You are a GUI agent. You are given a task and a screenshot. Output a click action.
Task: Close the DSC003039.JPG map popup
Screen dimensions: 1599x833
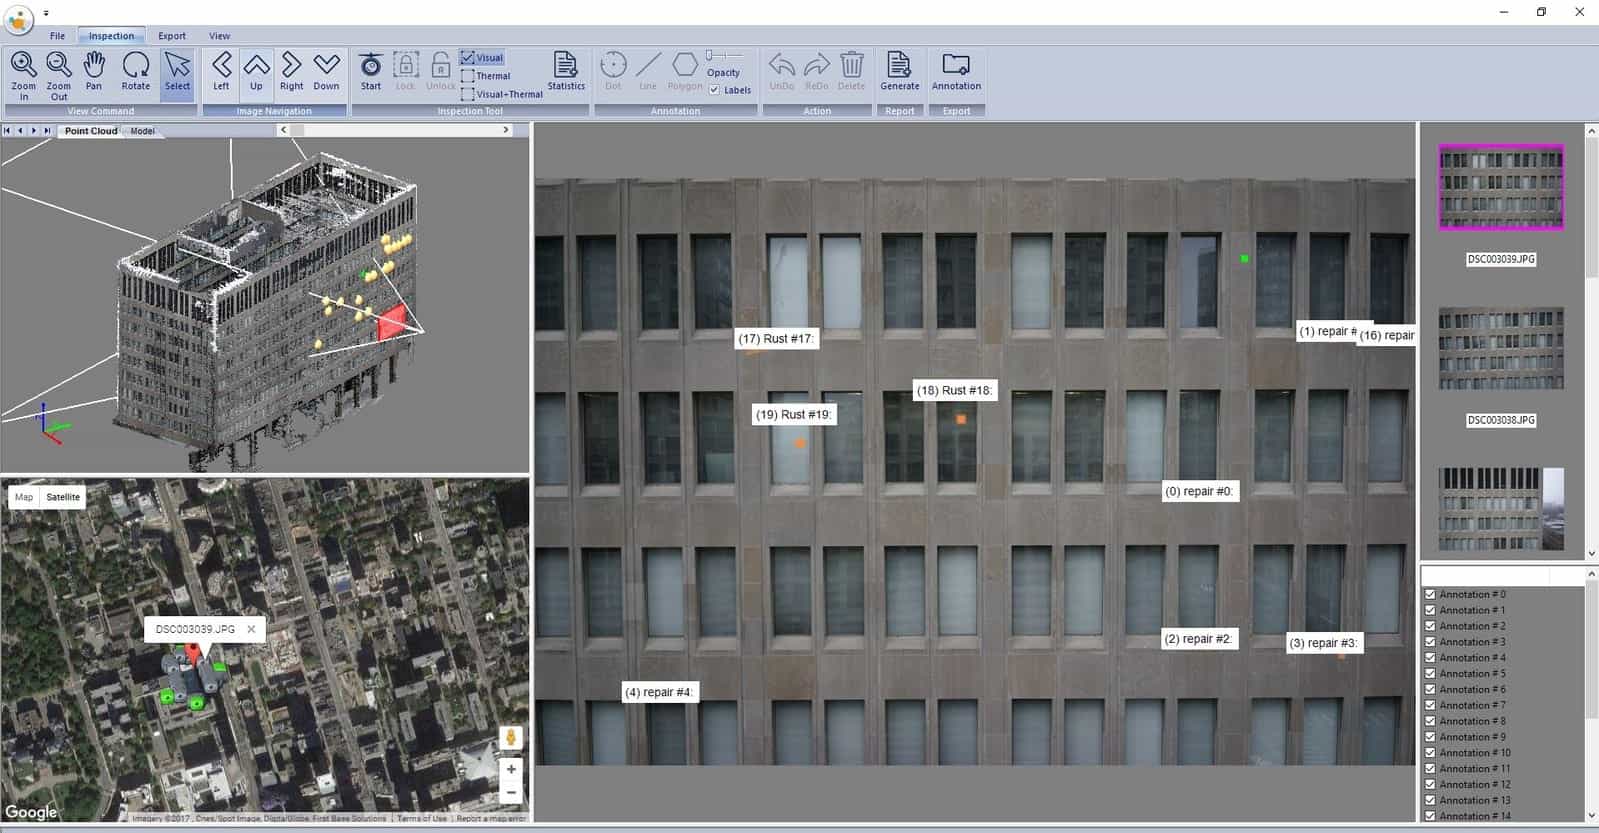(251, 629)
